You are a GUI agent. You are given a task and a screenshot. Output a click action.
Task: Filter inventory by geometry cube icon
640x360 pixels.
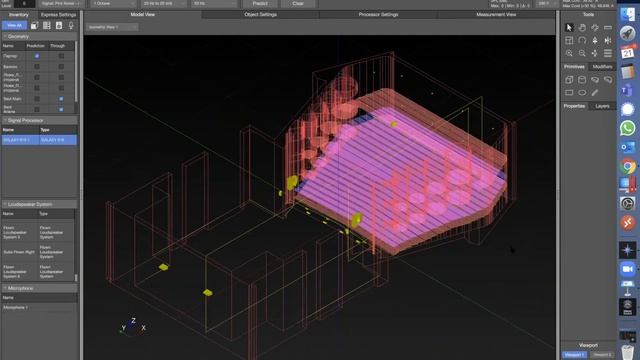35,26
